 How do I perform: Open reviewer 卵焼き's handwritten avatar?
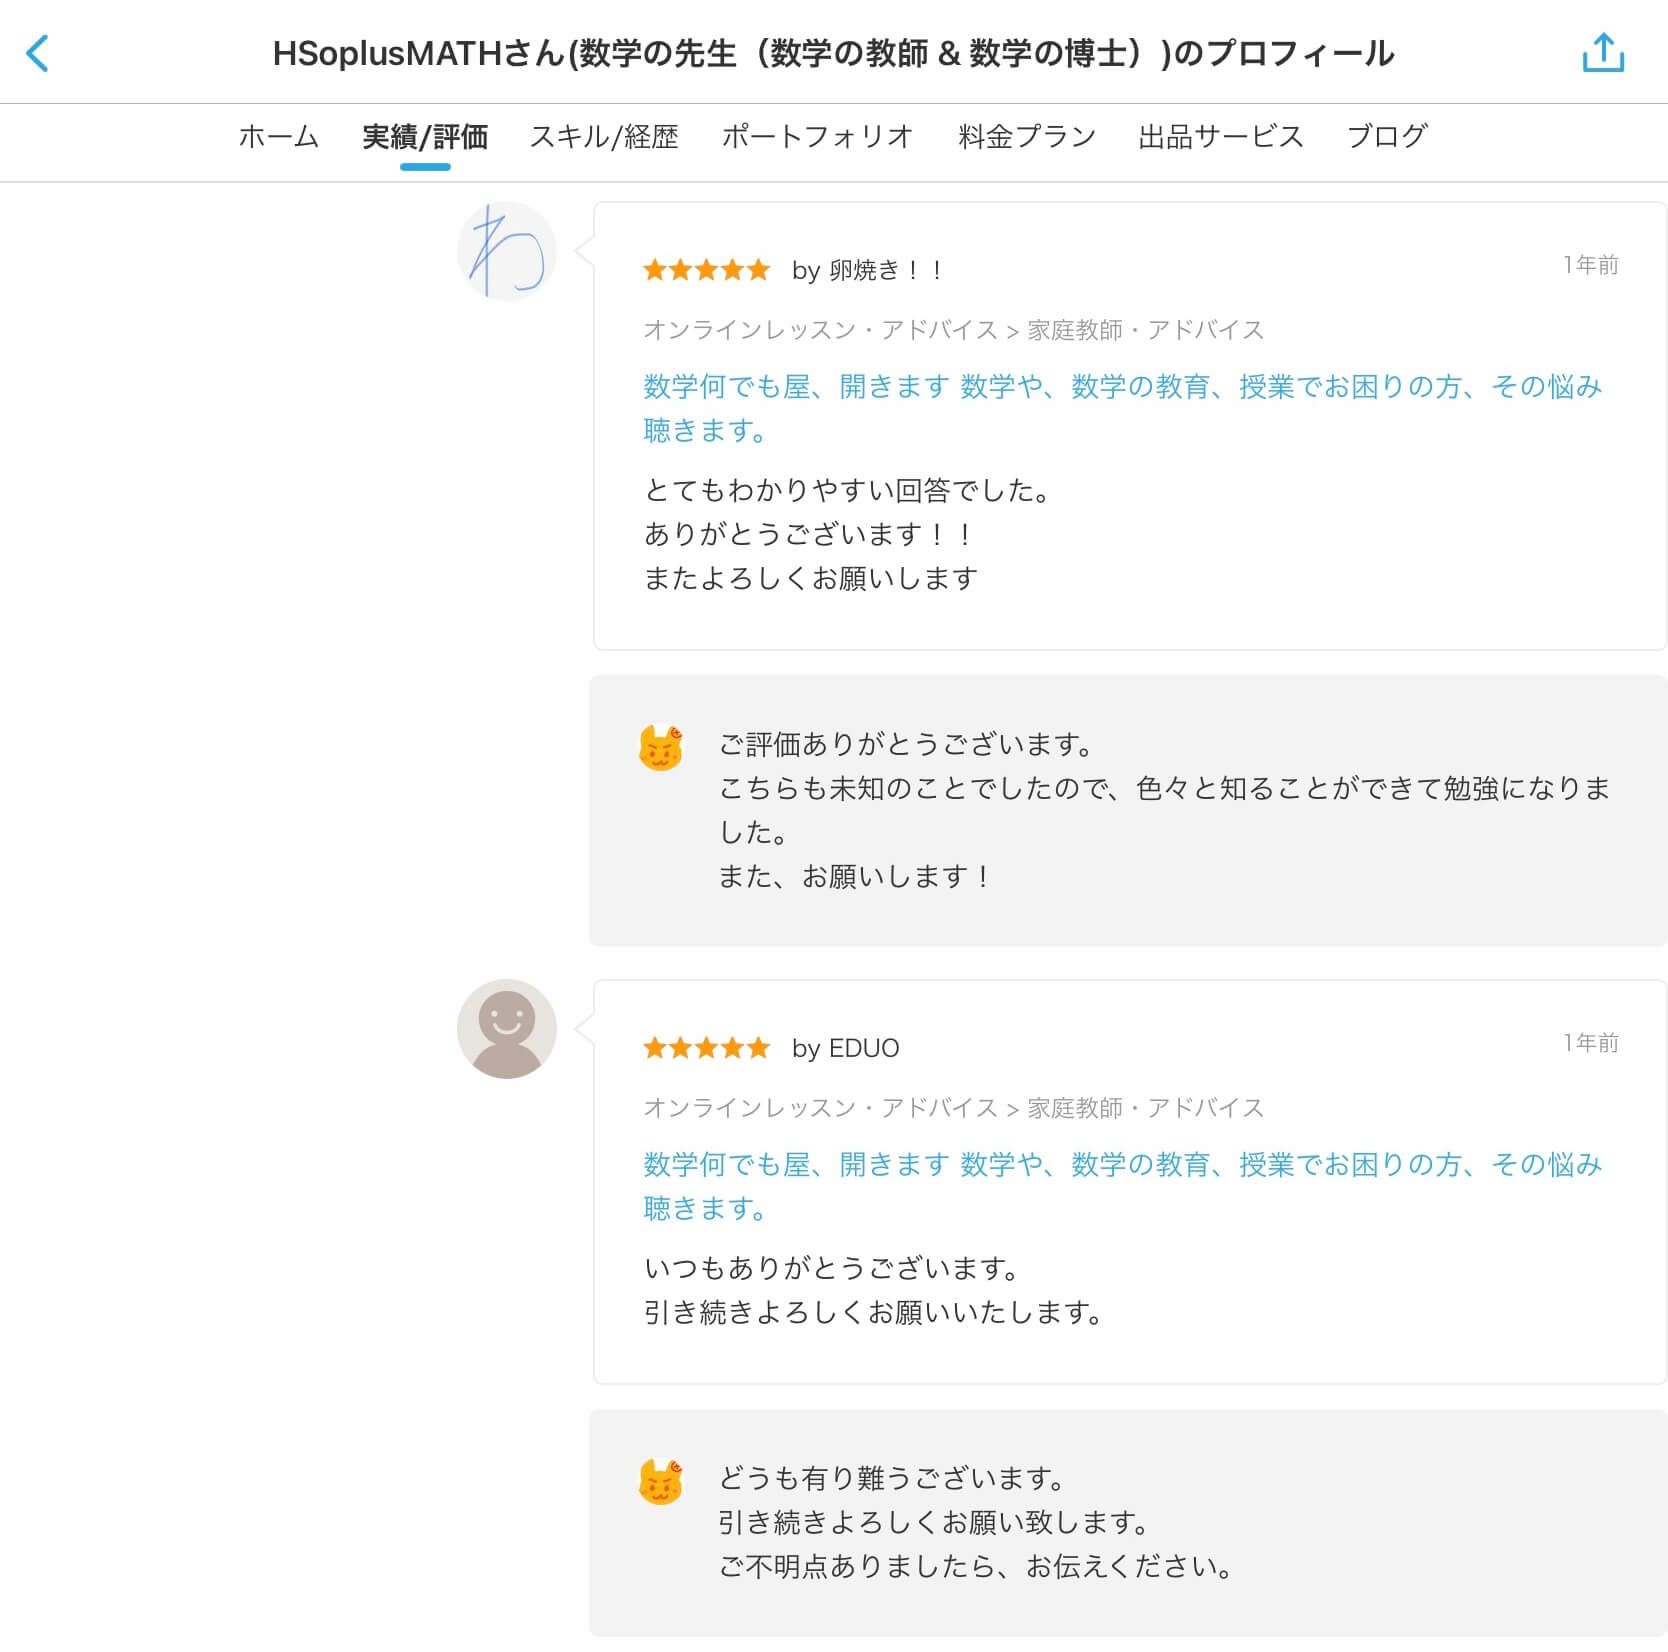point(507,251)
